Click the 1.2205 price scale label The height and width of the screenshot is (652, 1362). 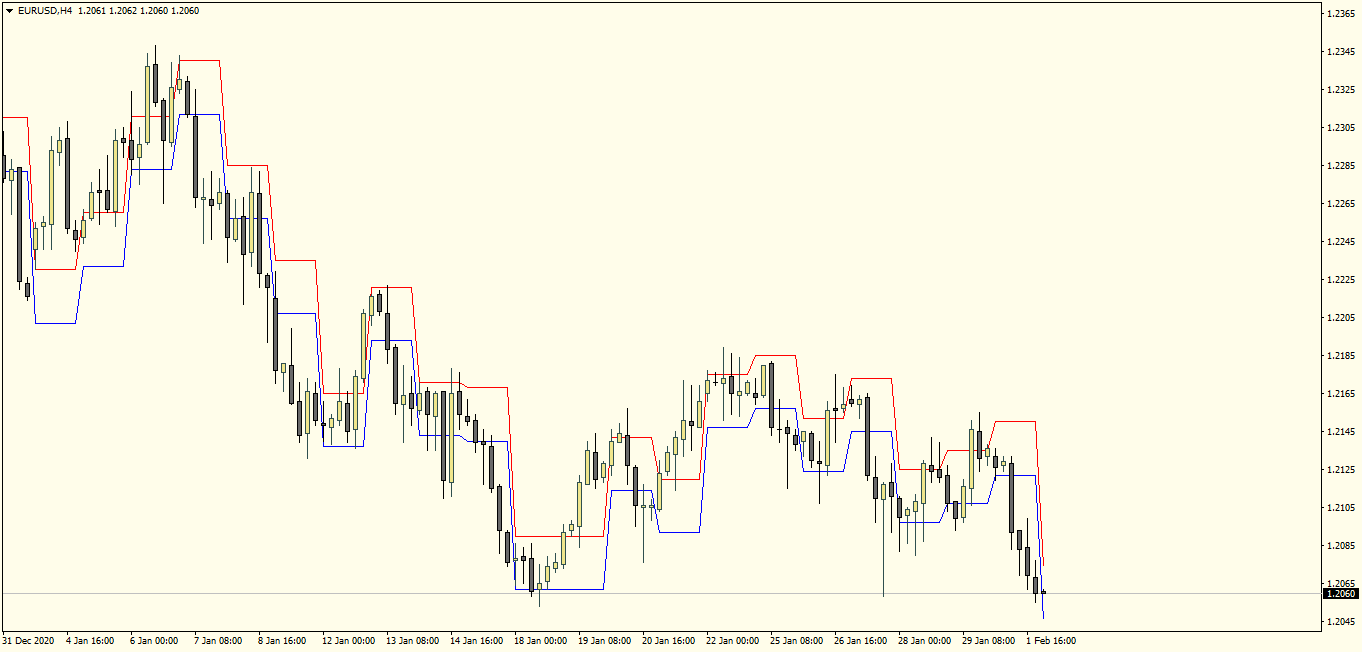coord(1341,318)
